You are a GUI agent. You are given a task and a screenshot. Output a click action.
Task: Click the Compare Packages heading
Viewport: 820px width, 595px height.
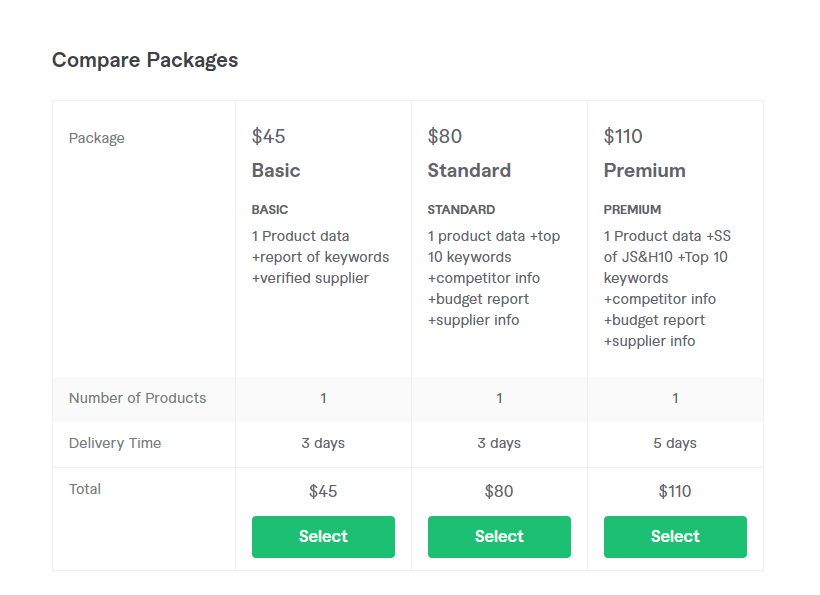(145, 60)
